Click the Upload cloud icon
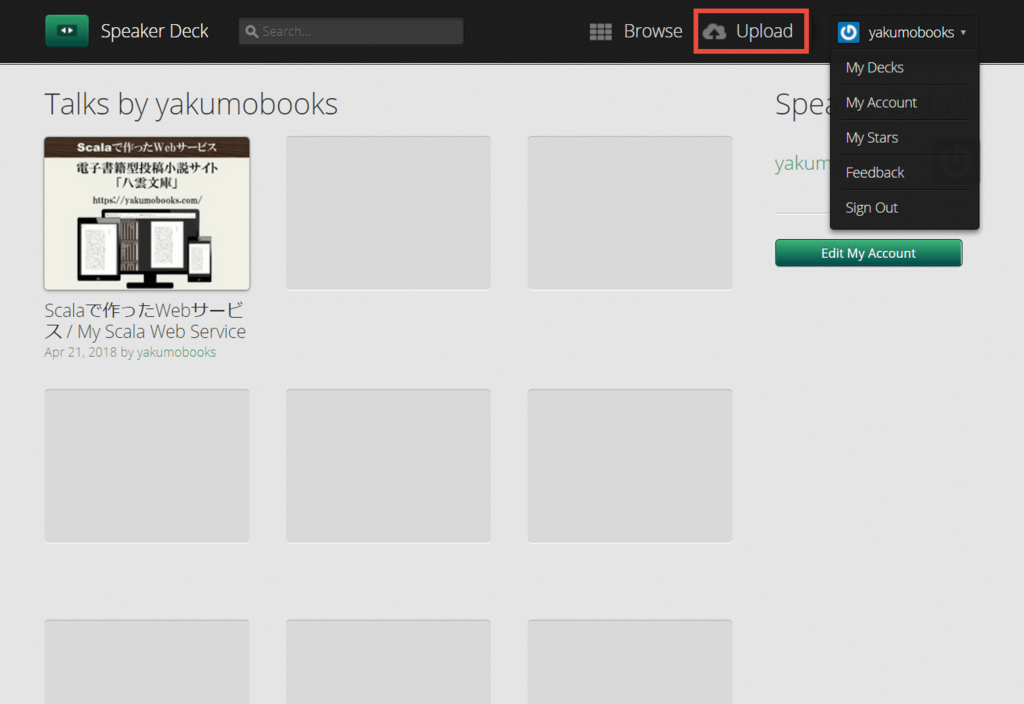1024x704 pixels. (x=714, y=31)
